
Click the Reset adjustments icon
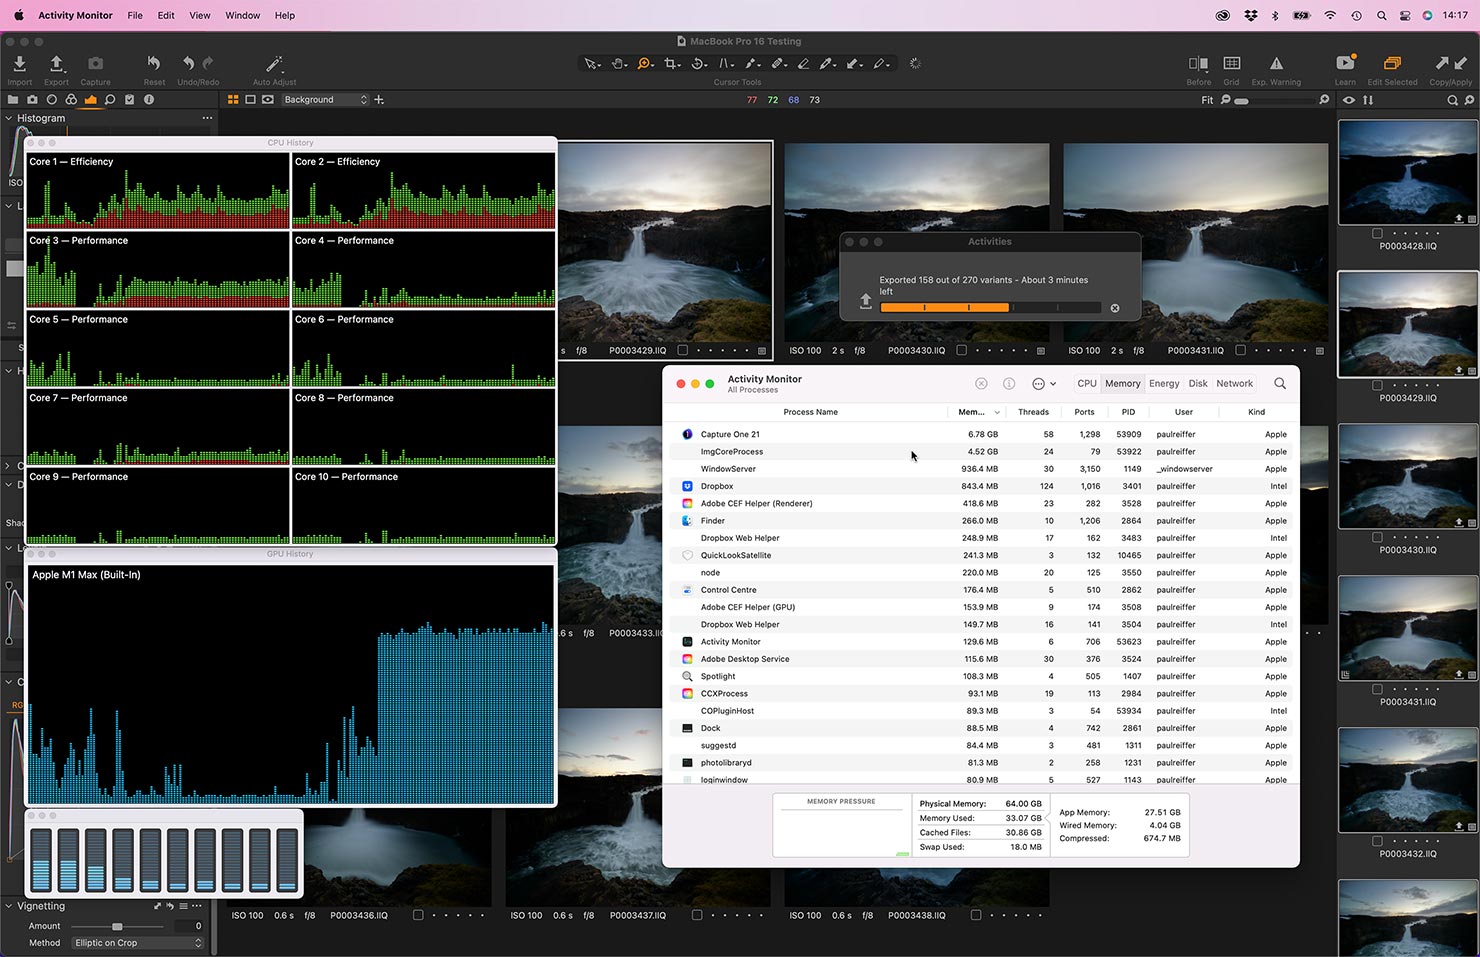coord(153,64)
